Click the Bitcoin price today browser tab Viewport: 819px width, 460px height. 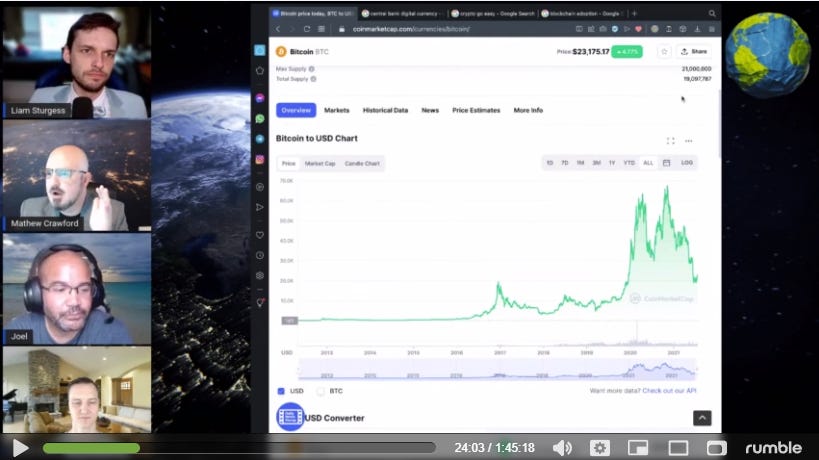312,14
